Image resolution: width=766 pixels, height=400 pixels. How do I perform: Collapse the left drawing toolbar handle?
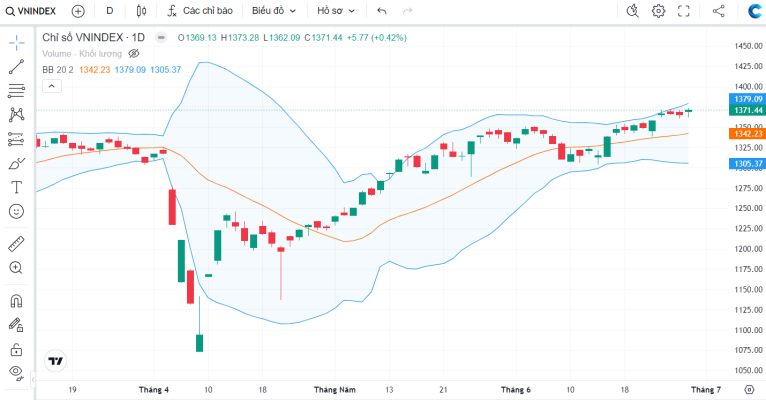coord(33,379)
